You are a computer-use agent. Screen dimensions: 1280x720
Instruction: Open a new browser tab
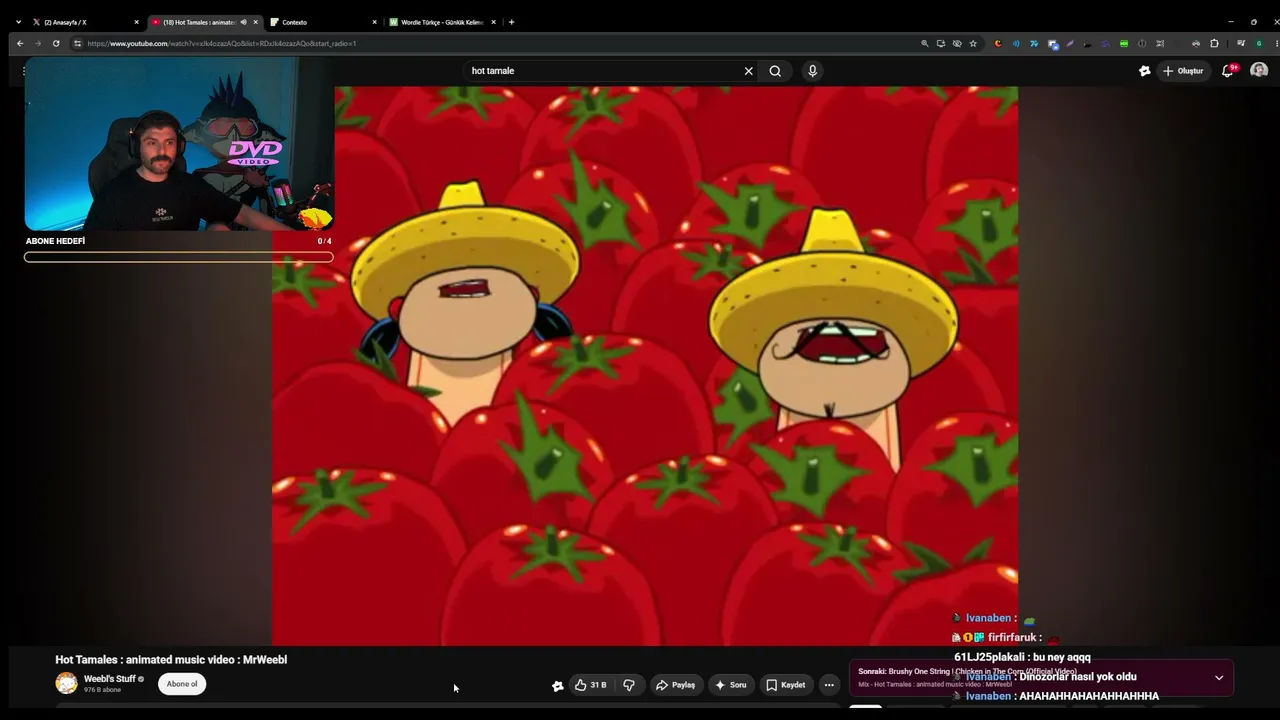511,22
